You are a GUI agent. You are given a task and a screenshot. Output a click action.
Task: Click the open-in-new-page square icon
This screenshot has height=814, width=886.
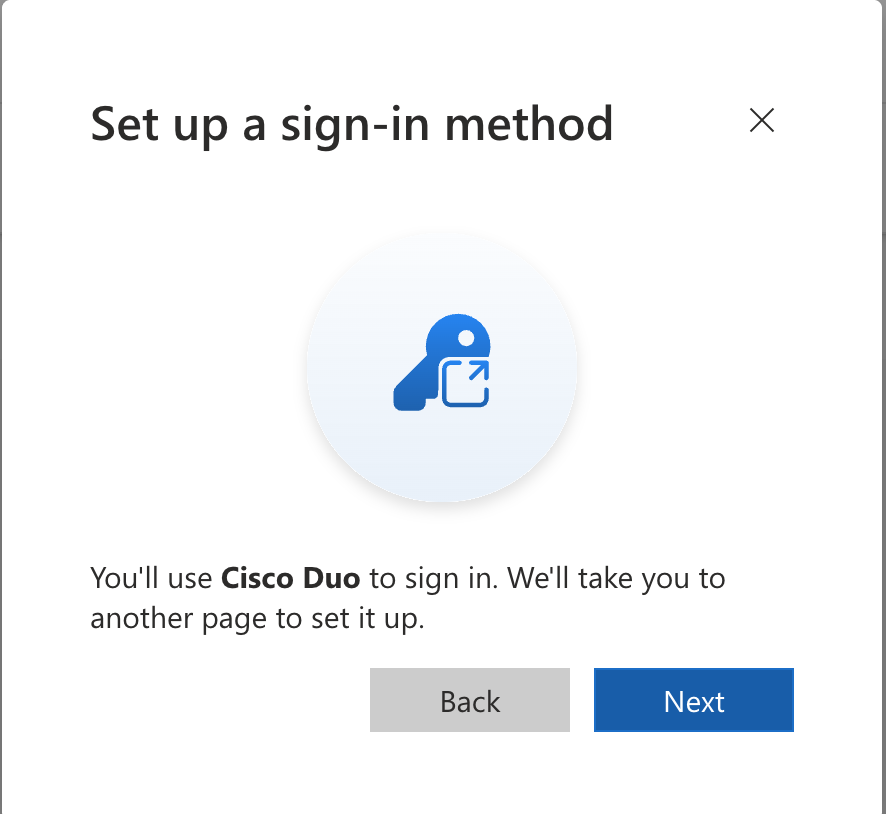464,384
